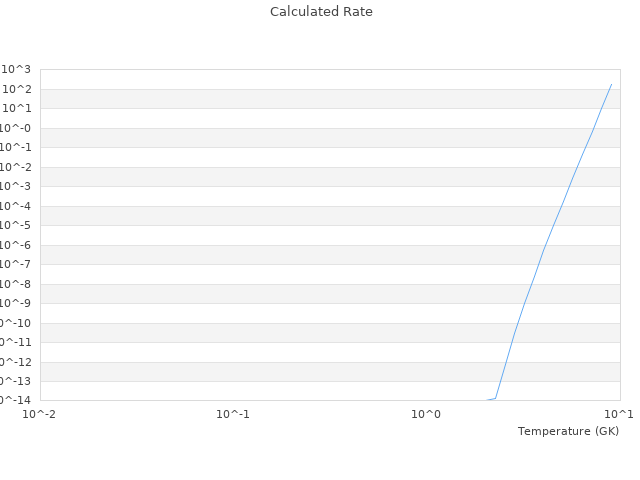The width and height of the screenshot is (640, 480).
Task: Select the 10^1 label on the y-axis
Action: point(17,108)
